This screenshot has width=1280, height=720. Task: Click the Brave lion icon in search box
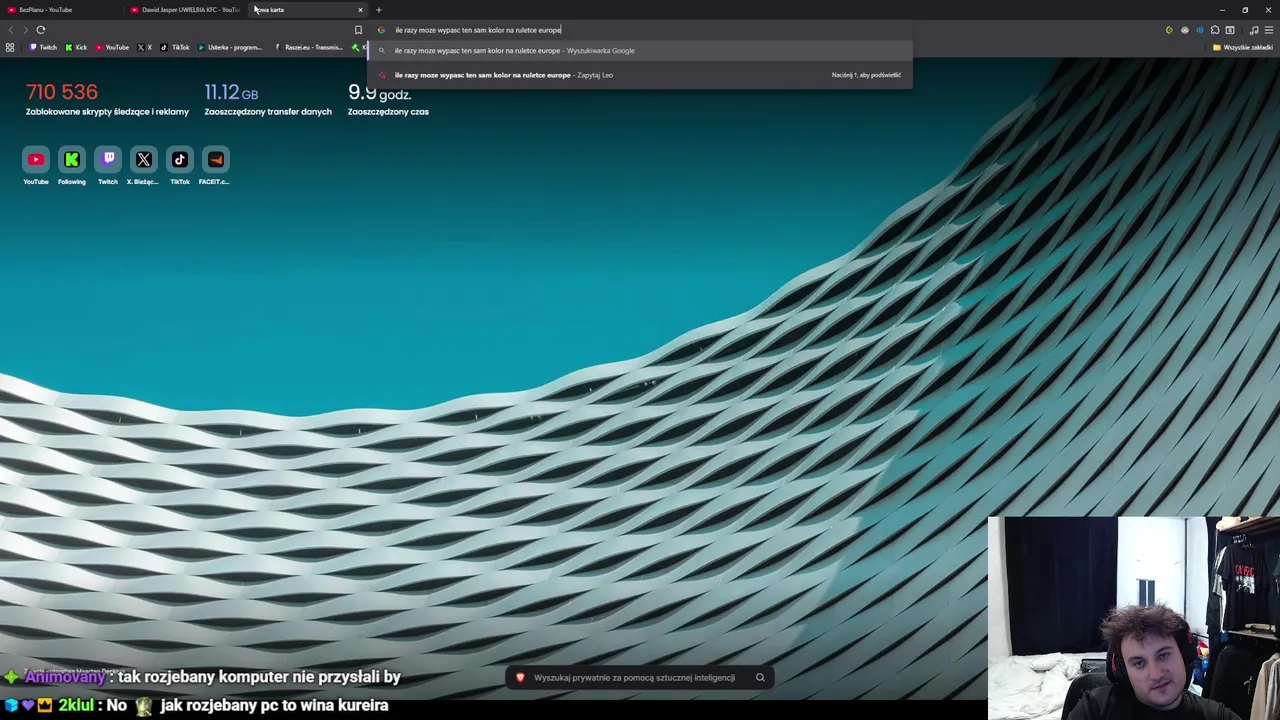(520, 678)
